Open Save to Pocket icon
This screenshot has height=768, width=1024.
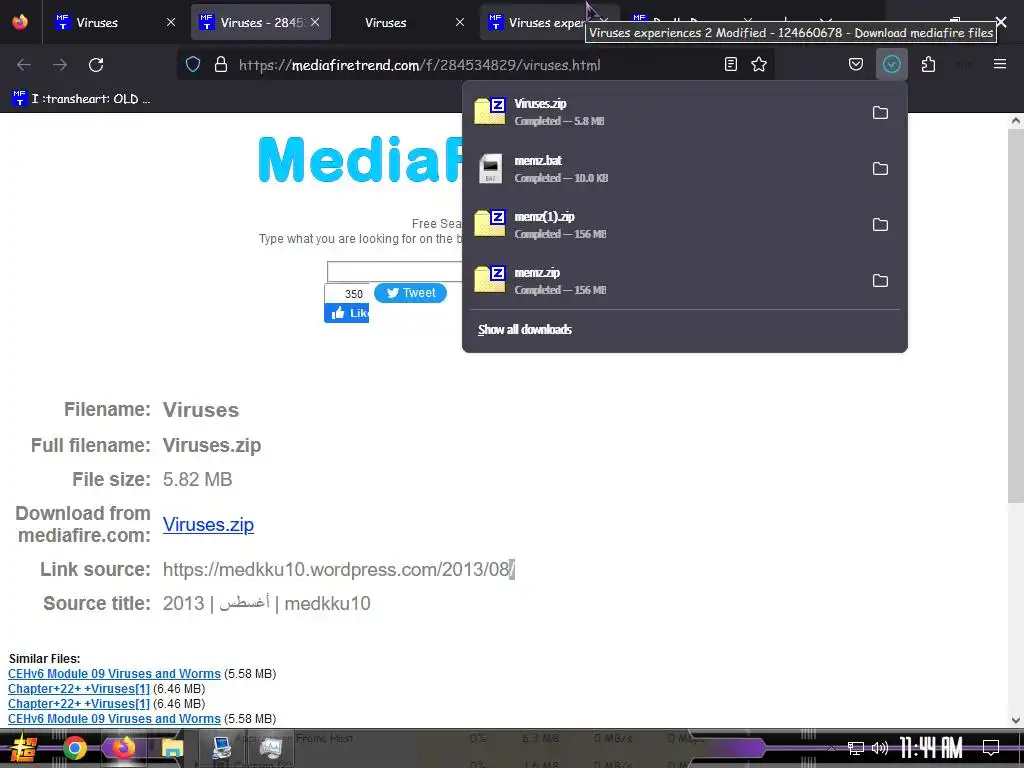pos(856,64)
